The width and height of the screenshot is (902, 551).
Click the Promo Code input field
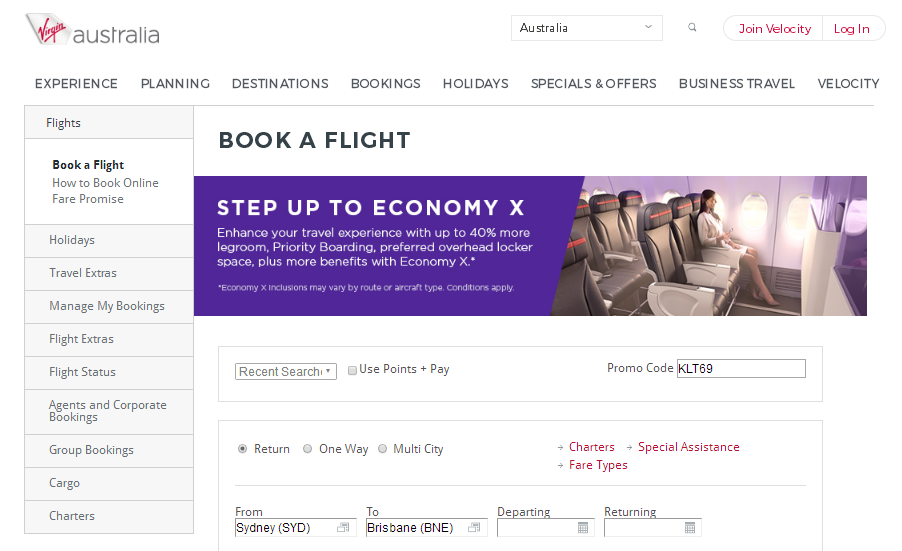(740, 369)
